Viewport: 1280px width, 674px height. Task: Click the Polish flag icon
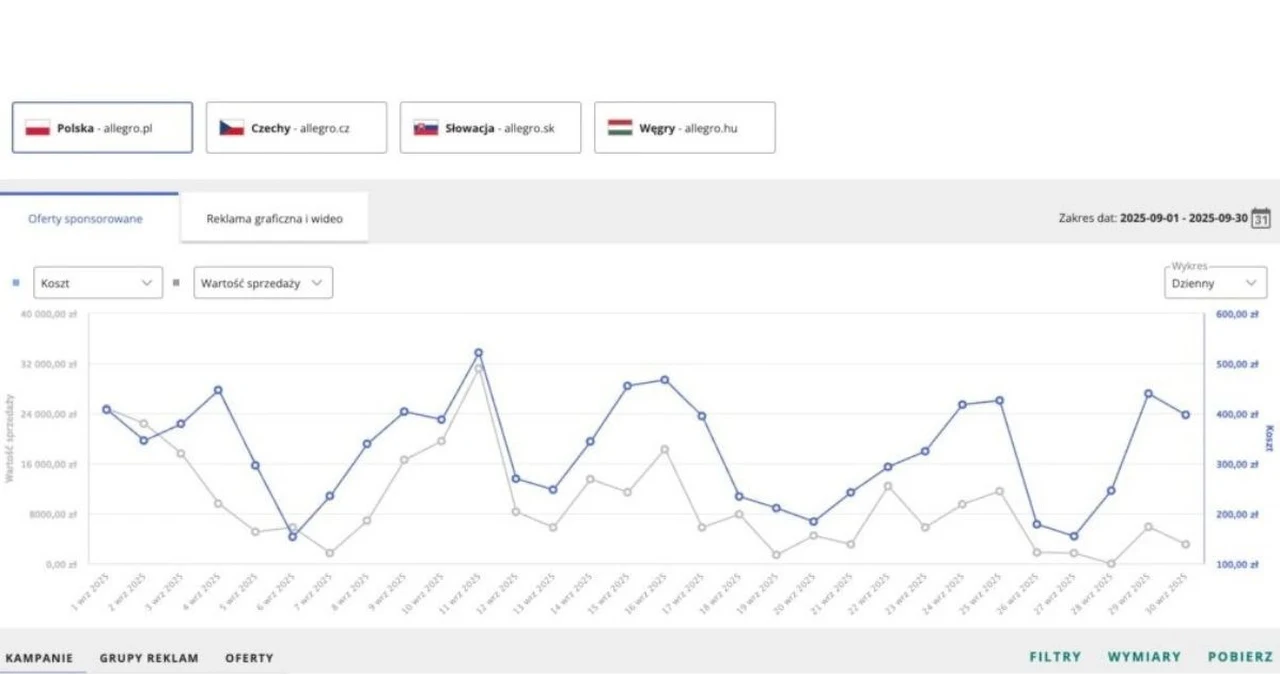click(38, 128)
